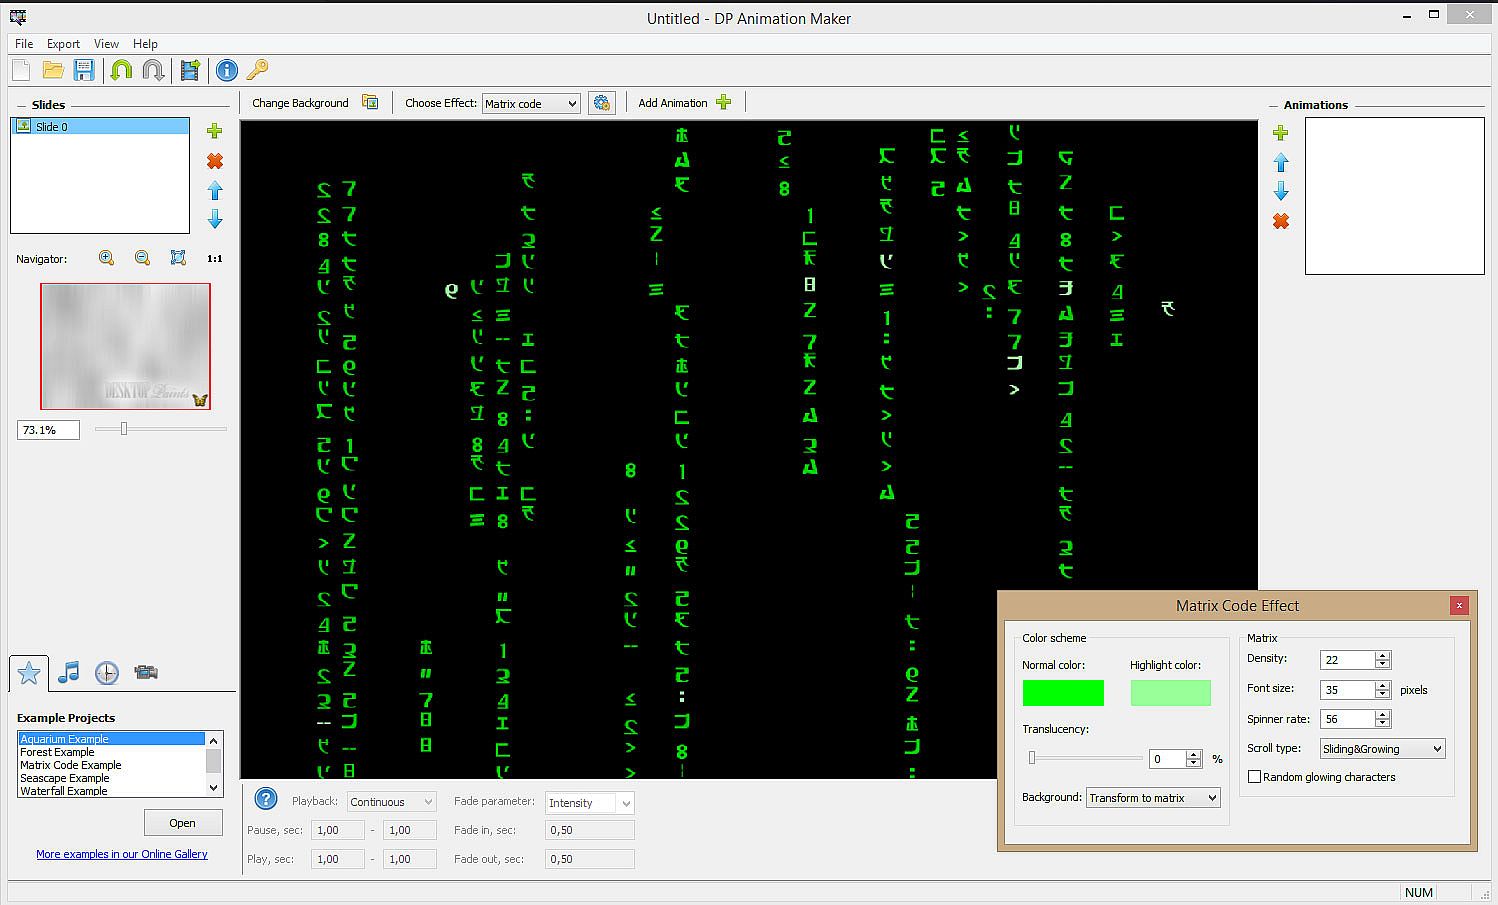
Task: Click the Save project toolbar icon
Action: tap(84, 70)
